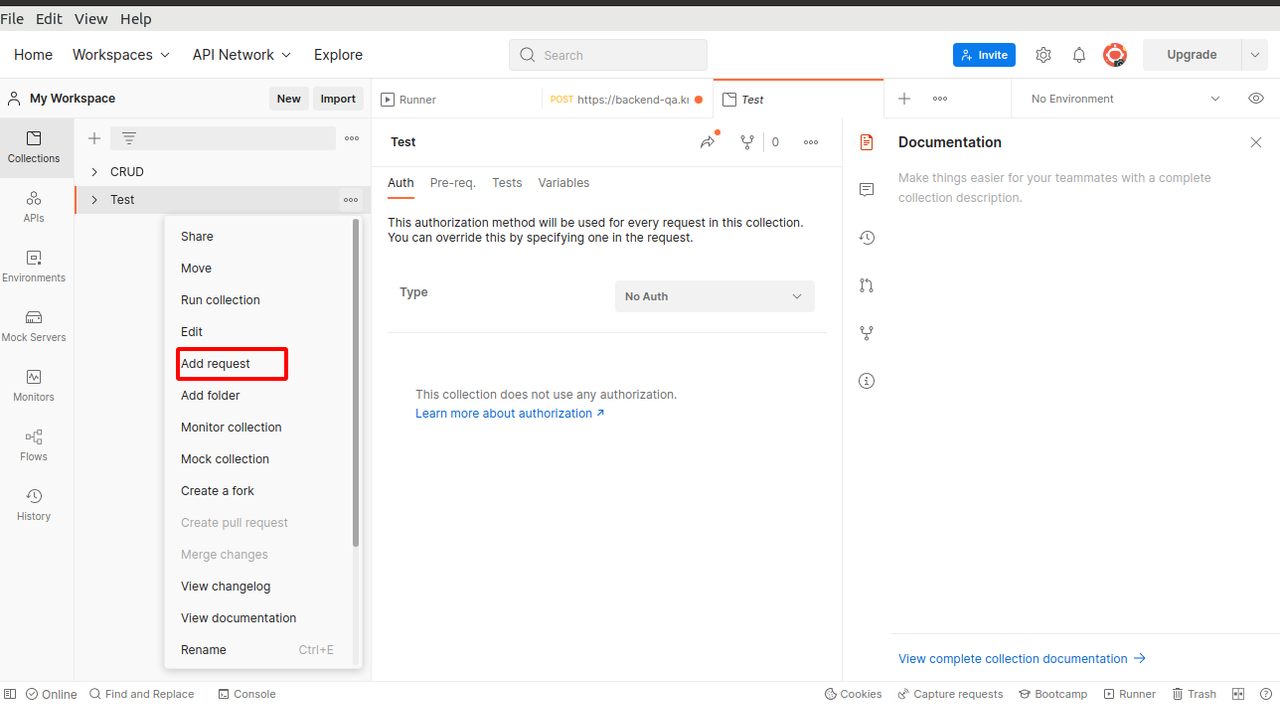
Task: Open the Workspaces dropdown
Action: point(121,55)
